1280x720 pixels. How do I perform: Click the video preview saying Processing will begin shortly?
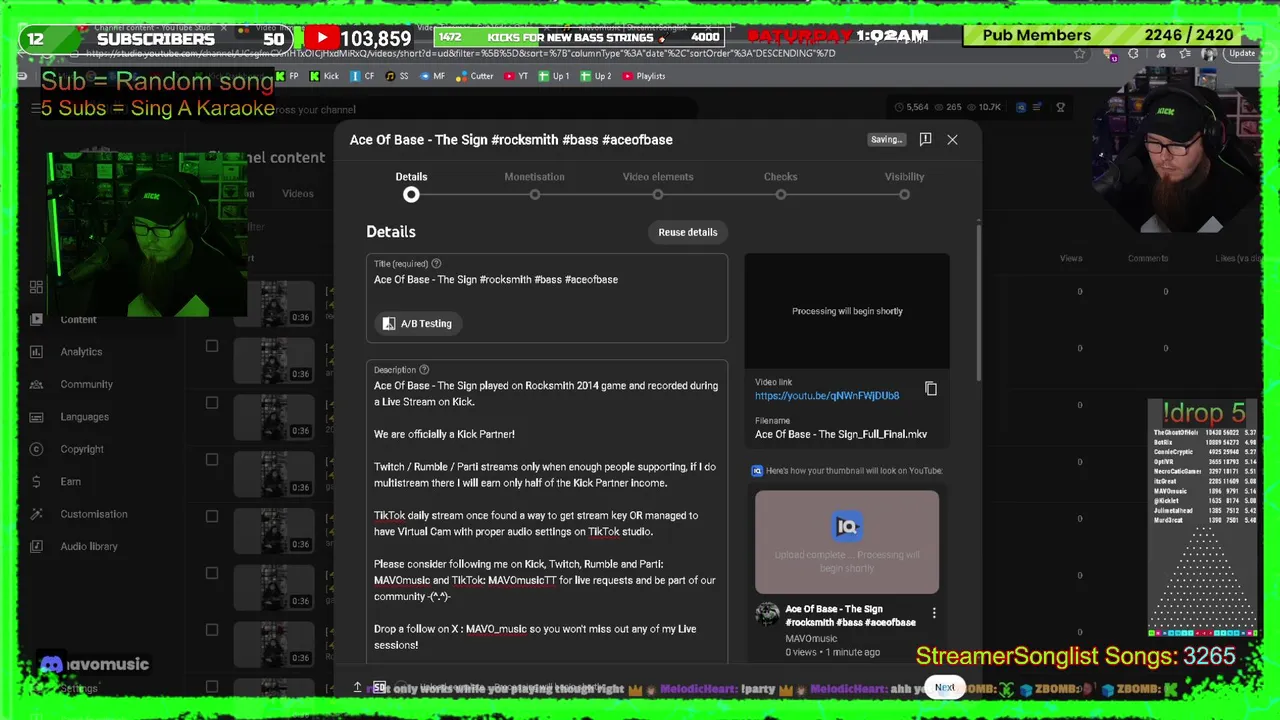tap(847, 311)
